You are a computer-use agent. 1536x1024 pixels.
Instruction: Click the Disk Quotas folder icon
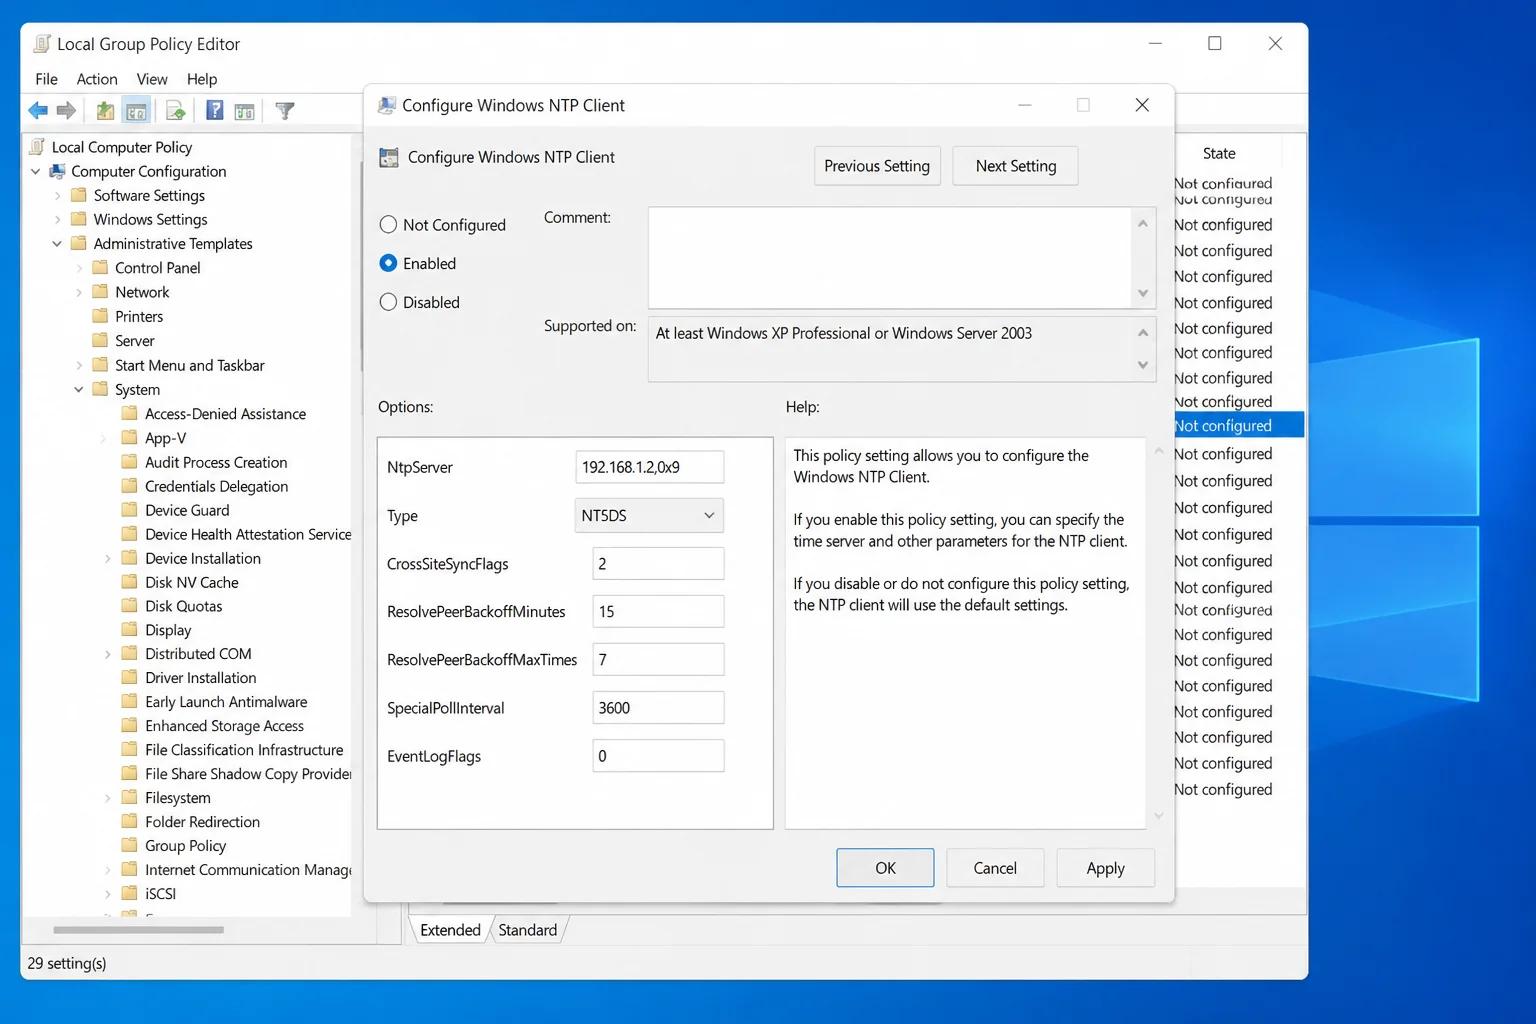click(129, 606)
